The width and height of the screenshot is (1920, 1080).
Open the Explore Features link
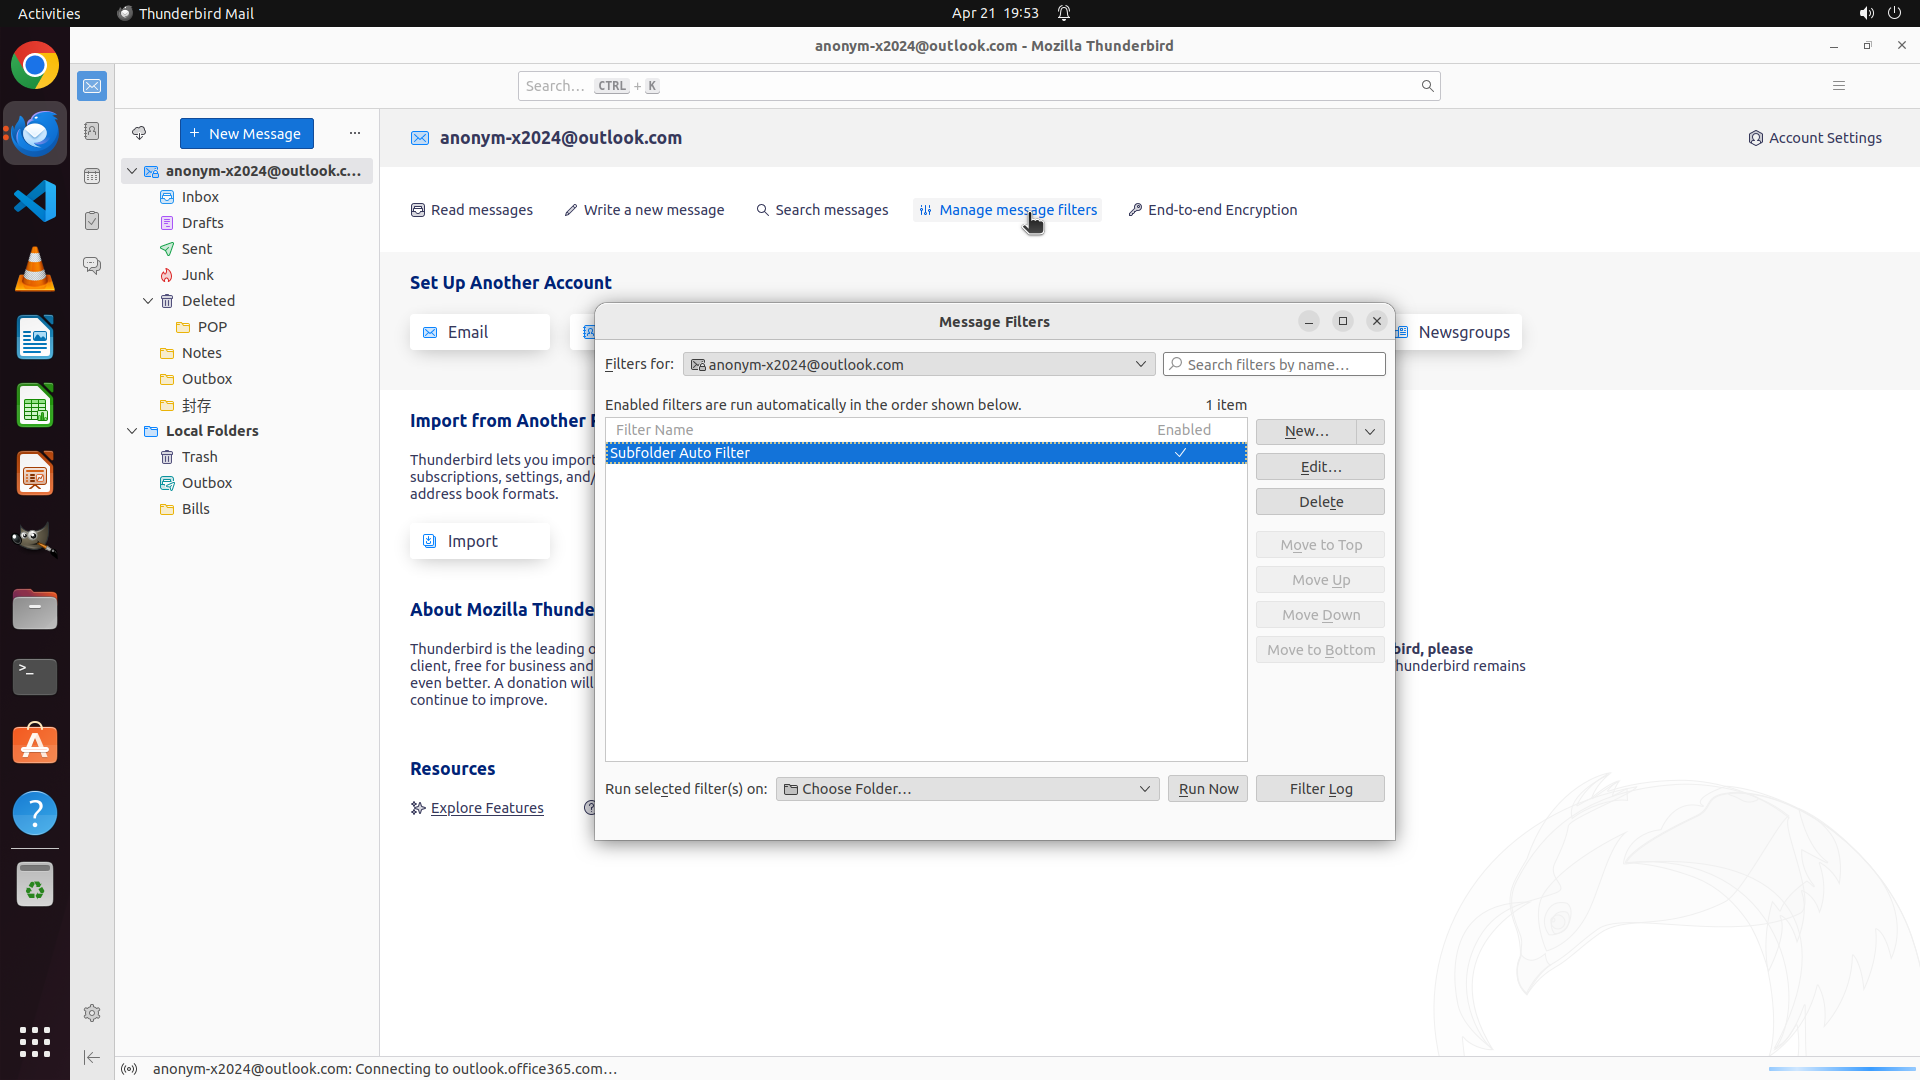click(x=486, y=808)
